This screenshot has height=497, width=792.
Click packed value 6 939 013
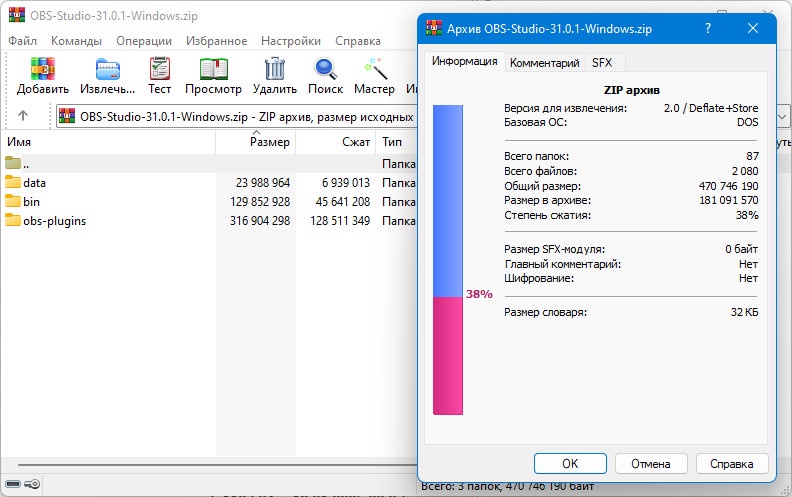pos(346,182)
